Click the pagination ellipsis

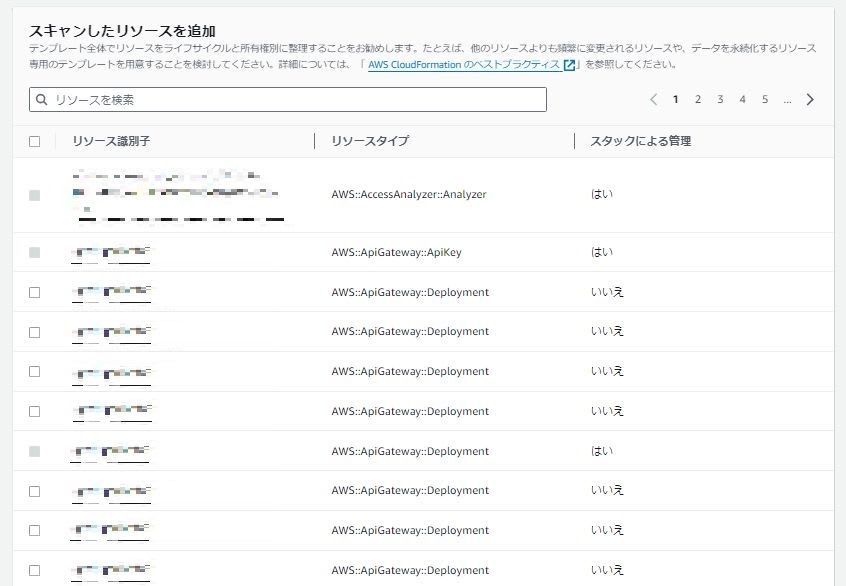click(787, 99)
